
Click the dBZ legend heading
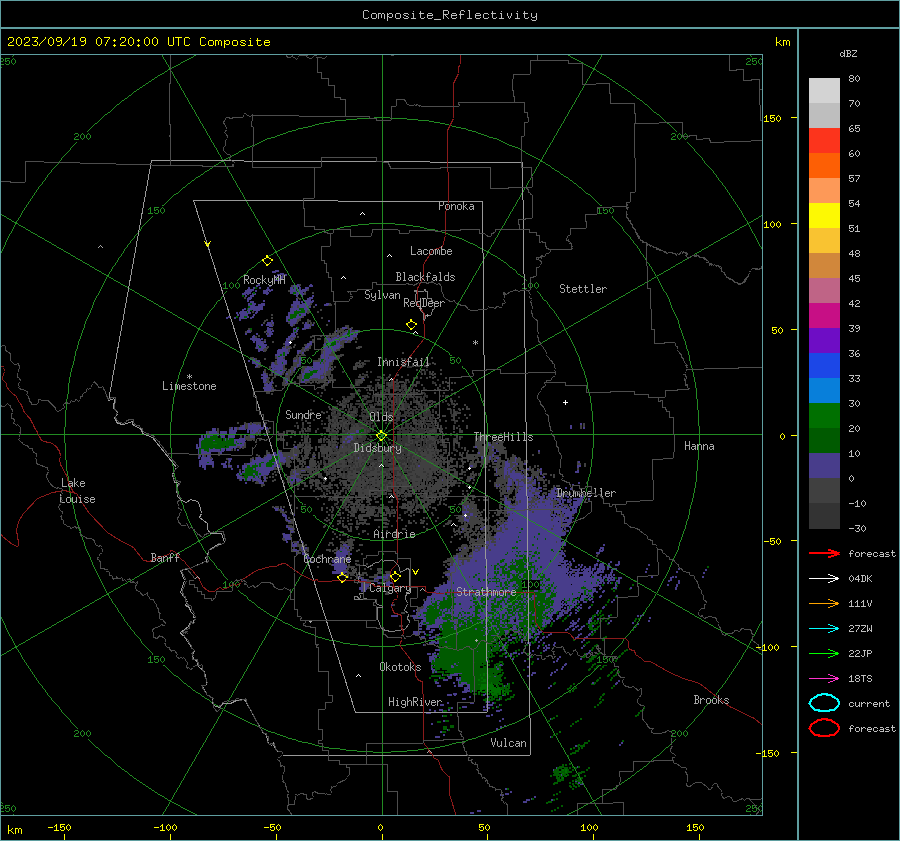click(848, 53)
